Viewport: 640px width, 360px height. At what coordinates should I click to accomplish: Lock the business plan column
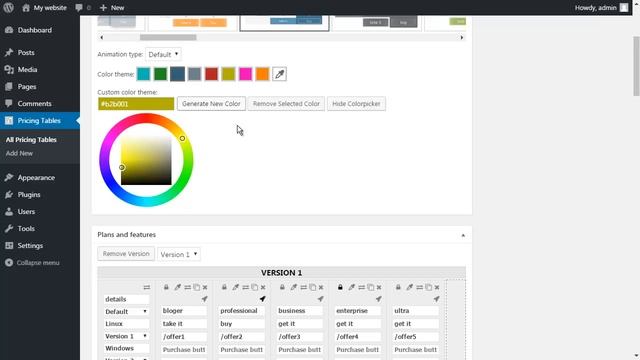pyautogui.click(x=282, y=287)
